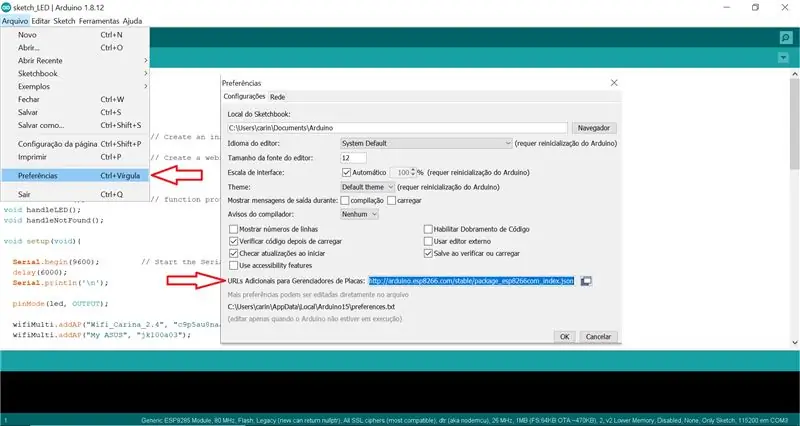
Task: Click the scrollbar down arrow in editor
Action: pos(794,343)
